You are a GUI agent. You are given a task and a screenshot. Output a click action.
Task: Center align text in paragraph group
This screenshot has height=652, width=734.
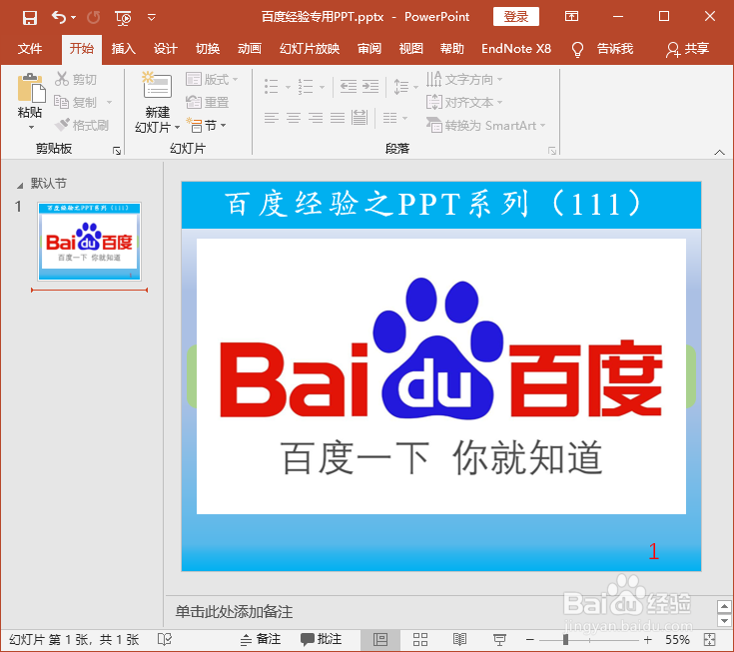click(x=294, y=117)
